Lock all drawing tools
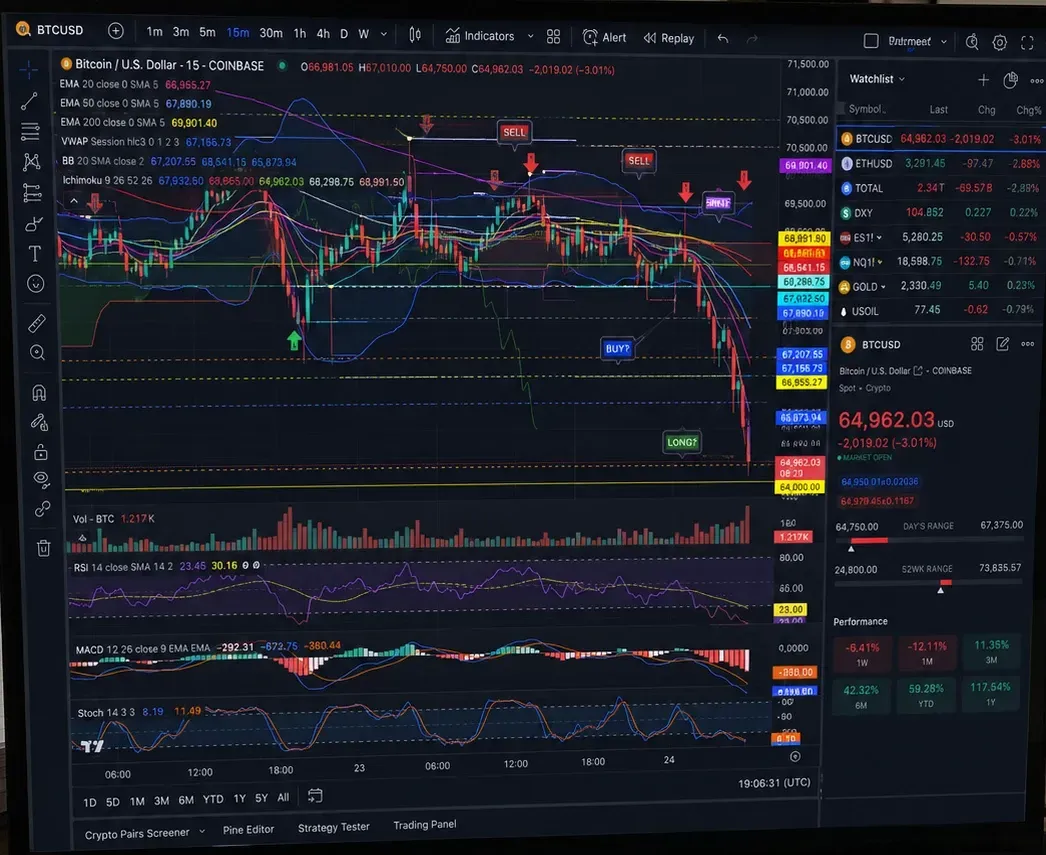Image resolution: width=1046 pixels, height=855 pixels. pos(41,452)
